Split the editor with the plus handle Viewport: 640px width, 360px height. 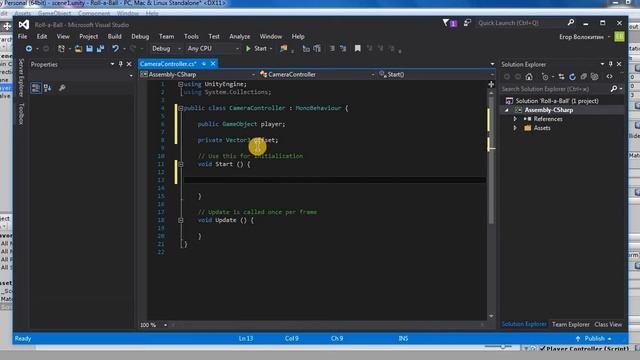(x=491, y=84)
